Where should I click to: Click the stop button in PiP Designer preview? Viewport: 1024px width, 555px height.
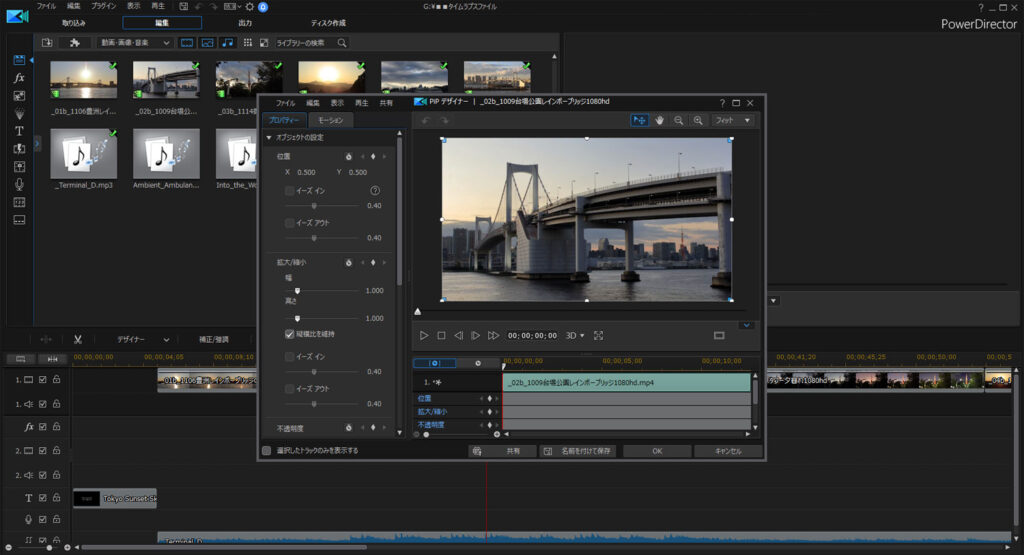(x=441, y=335)
